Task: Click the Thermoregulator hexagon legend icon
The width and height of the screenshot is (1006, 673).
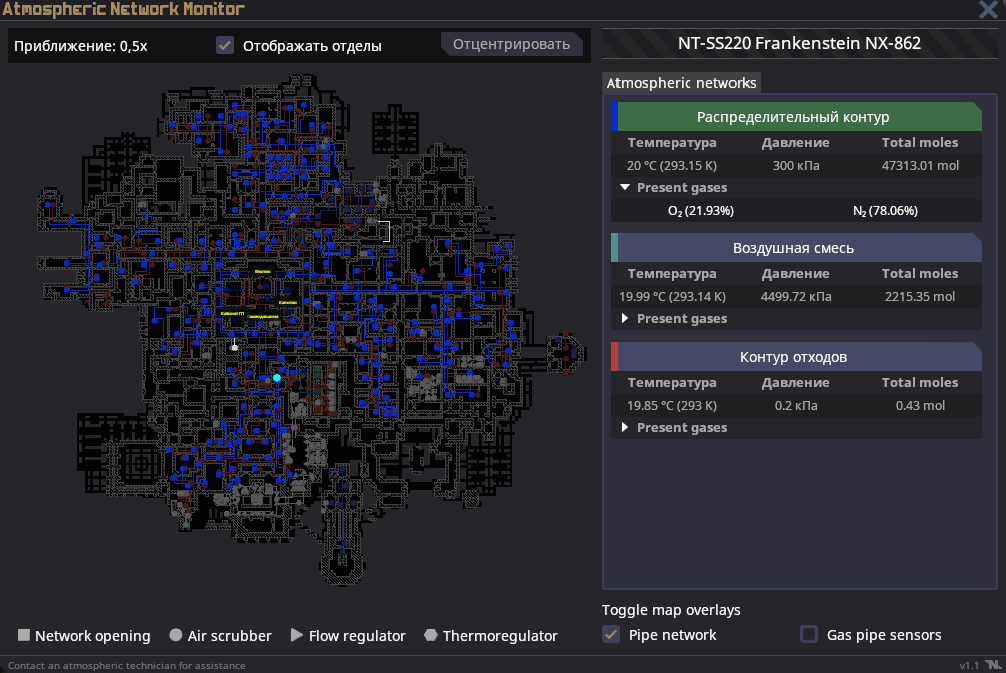Action: tap(431, 635)
